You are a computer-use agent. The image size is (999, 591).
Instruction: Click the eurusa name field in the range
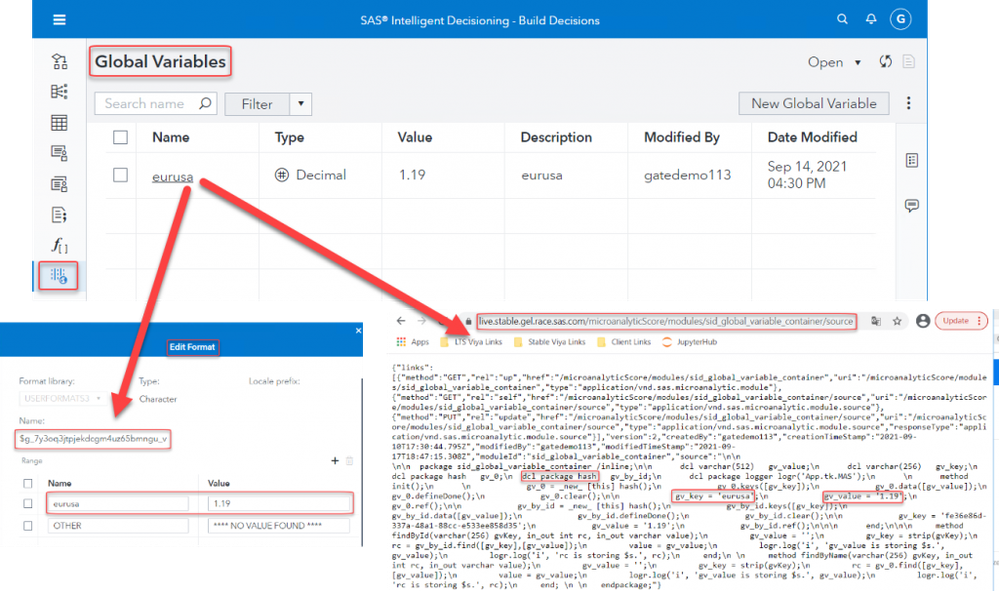point(119,504)
